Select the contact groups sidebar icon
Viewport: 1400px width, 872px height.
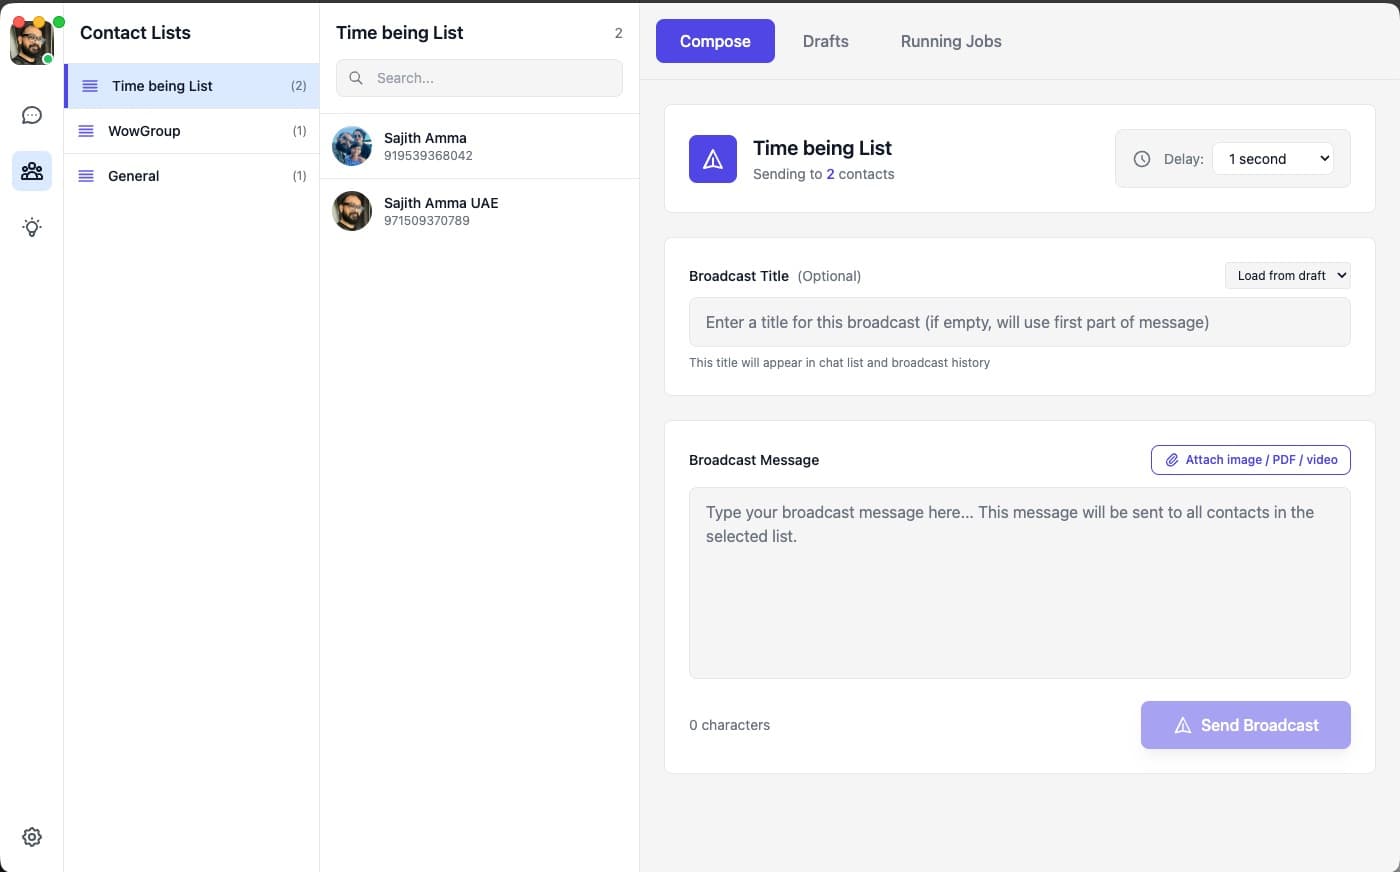(32, 171)
